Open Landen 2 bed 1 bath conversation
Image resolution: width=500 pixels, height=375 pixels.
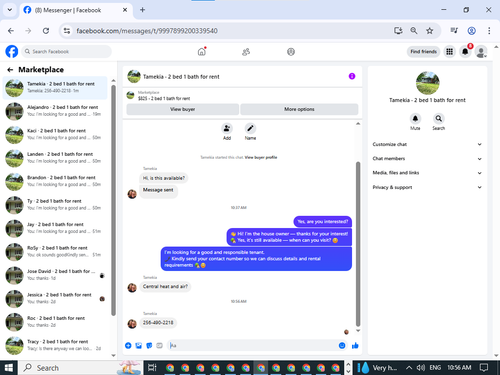(55, 158)
